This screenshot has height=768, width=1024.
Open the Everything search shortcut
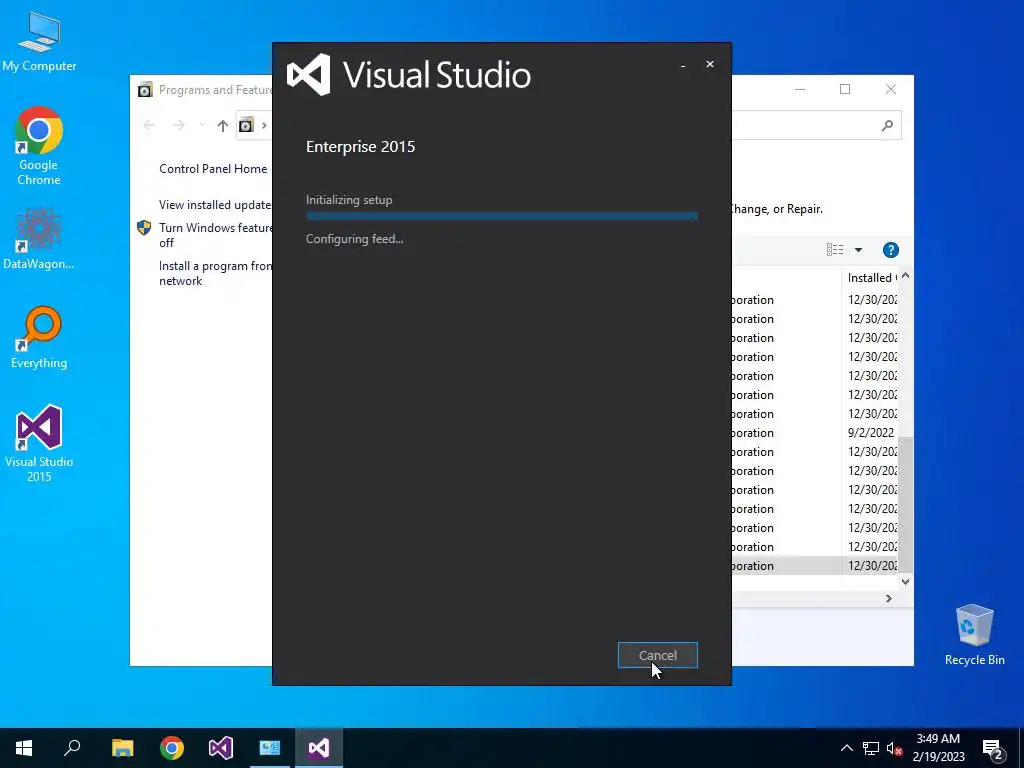[x=39, y=338]
